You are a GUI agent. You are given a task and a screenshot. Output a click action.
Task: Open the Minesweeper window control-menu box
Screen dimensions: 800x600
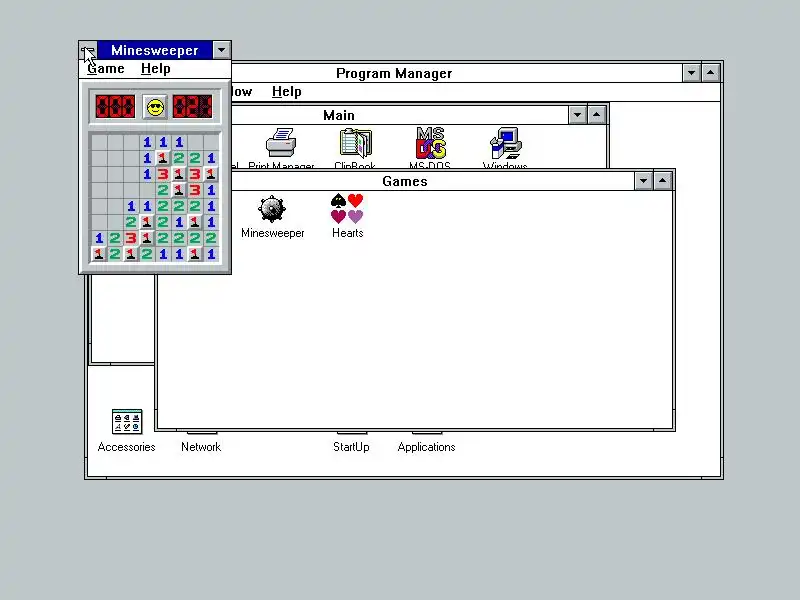pos(88,51)
